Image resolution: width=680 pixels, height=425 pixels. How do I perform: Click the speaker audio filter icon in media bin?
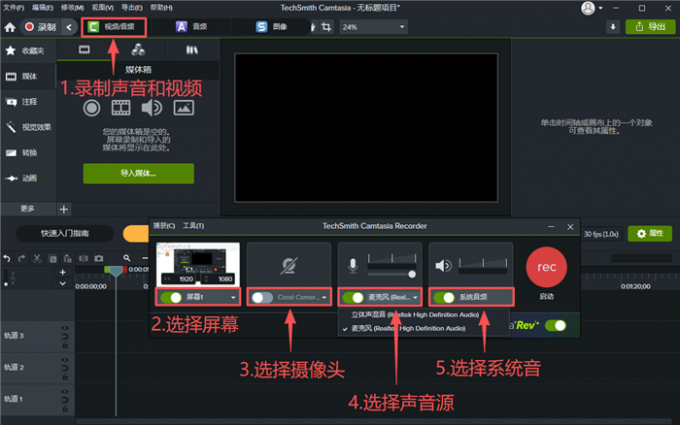[151, 108]
